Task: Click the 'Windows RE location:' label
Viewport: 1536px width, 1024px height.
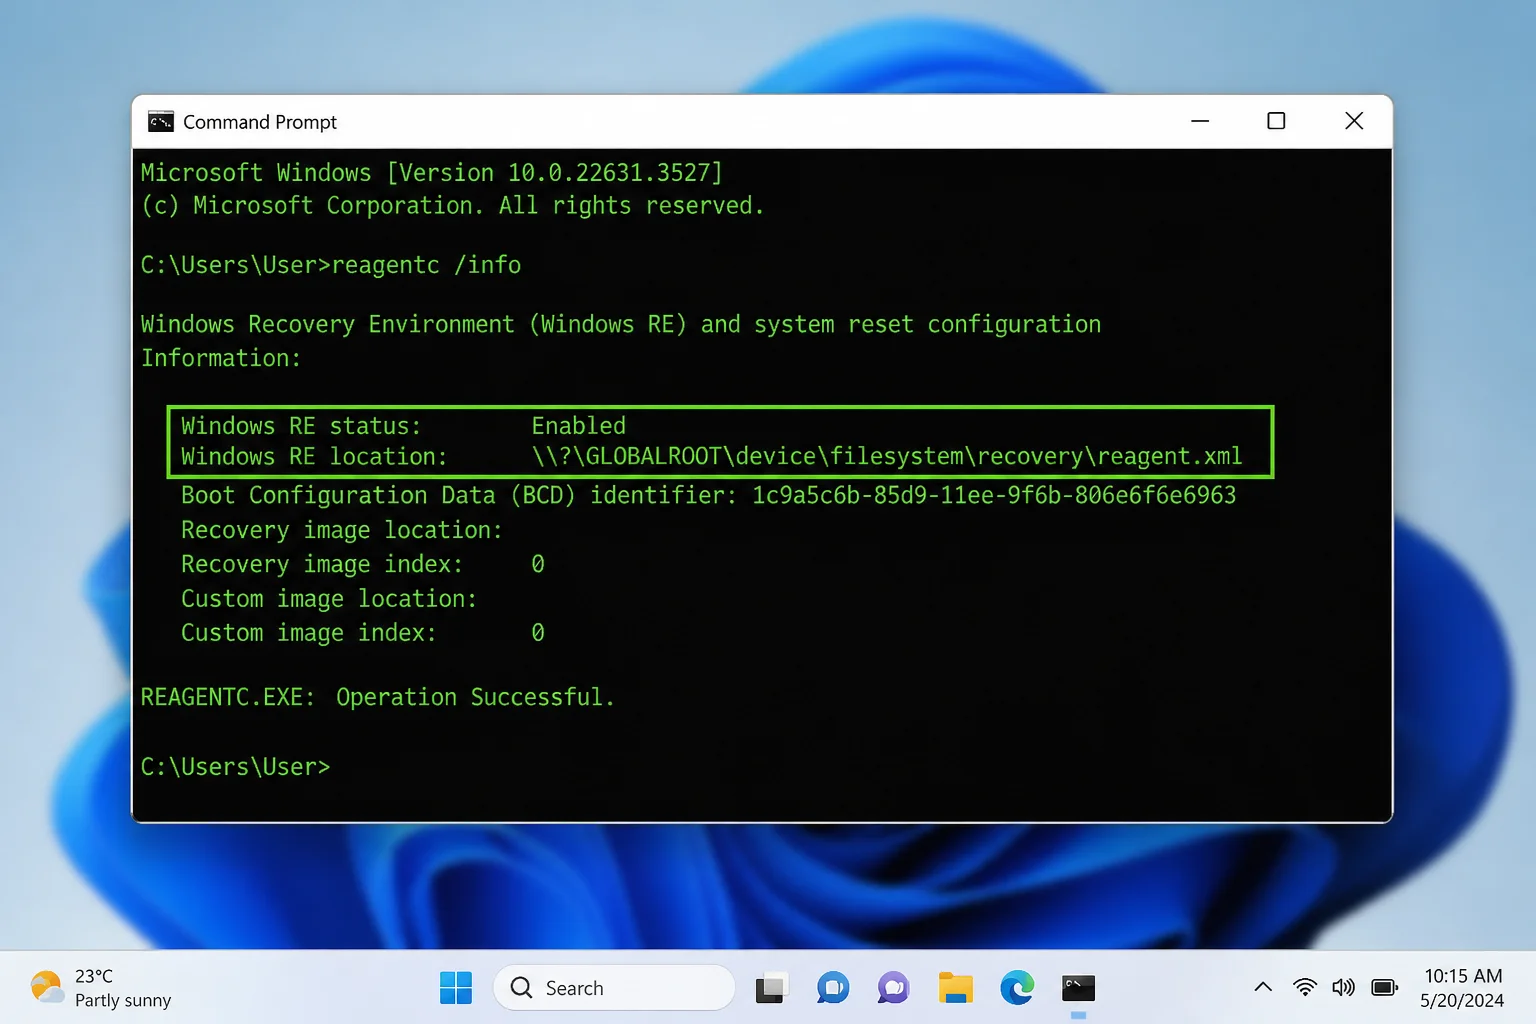Action: 314,457
